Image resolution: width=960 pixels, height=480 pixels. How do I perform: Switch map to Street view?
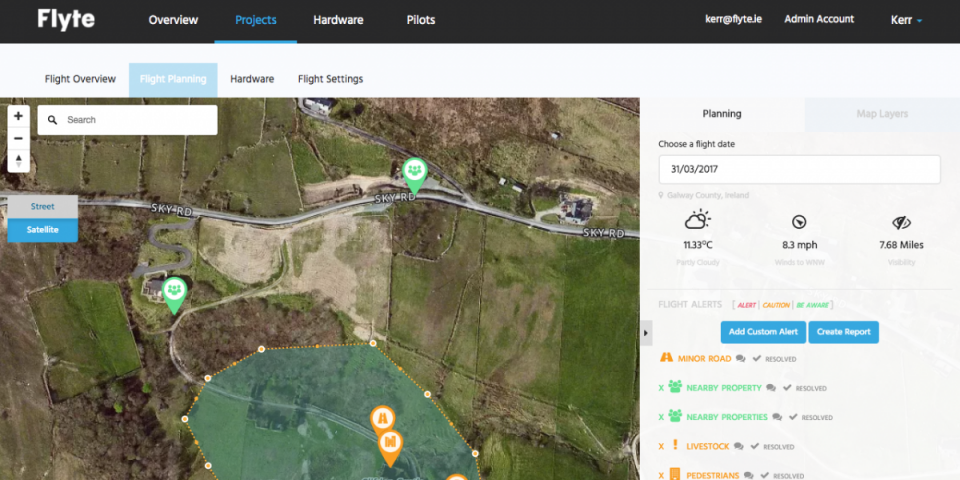tap(42, 206)
